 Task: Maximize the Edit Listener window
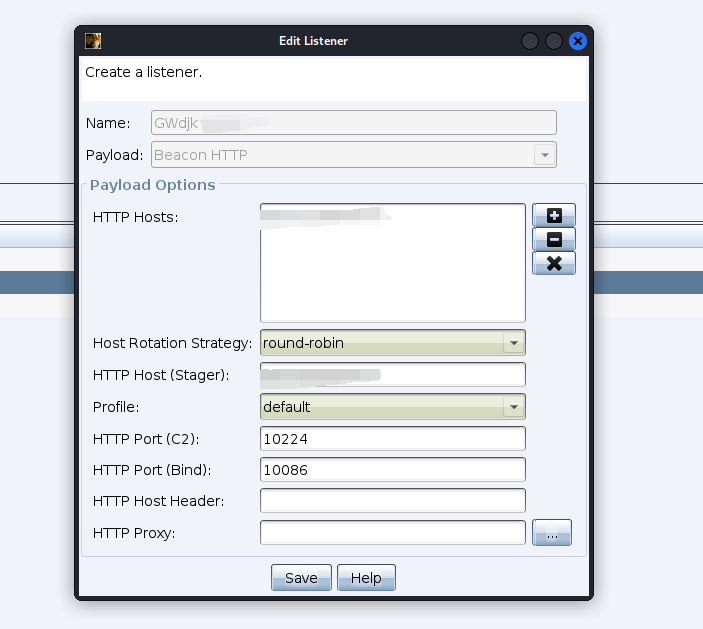coord(554,41)
